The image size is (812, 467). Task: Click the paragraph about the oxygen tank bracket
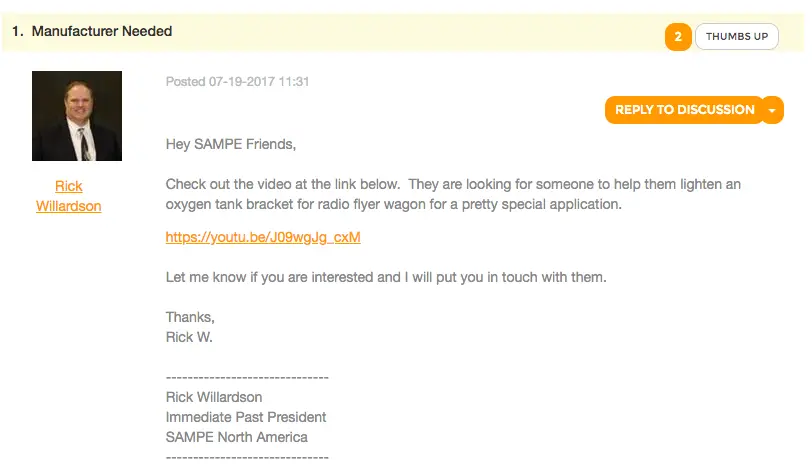tap(453, 195)
